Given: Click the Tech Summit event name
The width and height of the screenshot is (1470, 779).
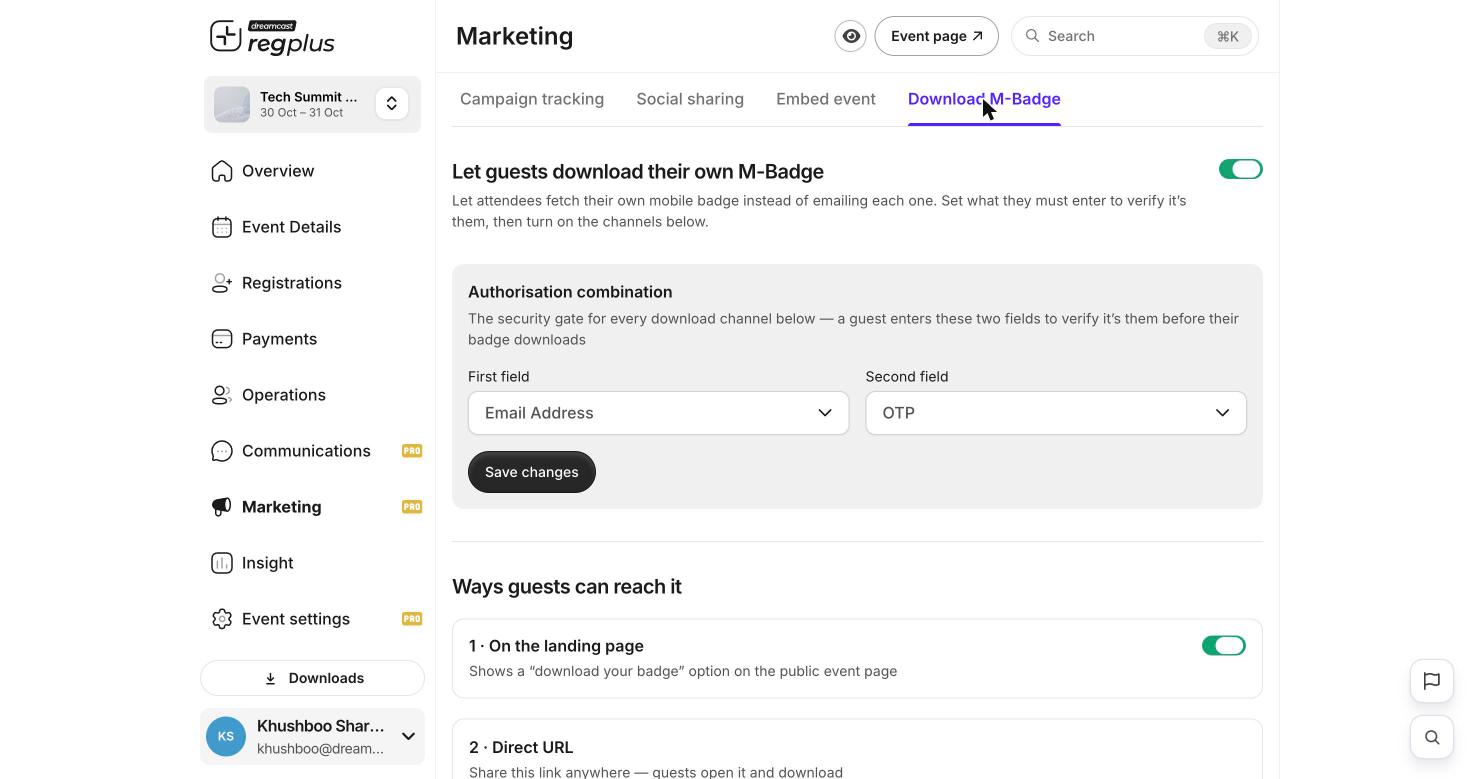Looking at the screenshot, I should point(308,97).
